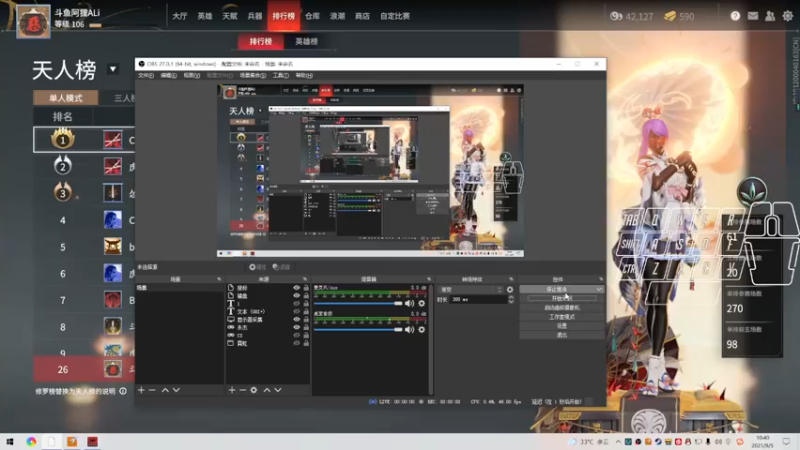Open the colorful browser icon on taskbar

click(x=31, y=441)
